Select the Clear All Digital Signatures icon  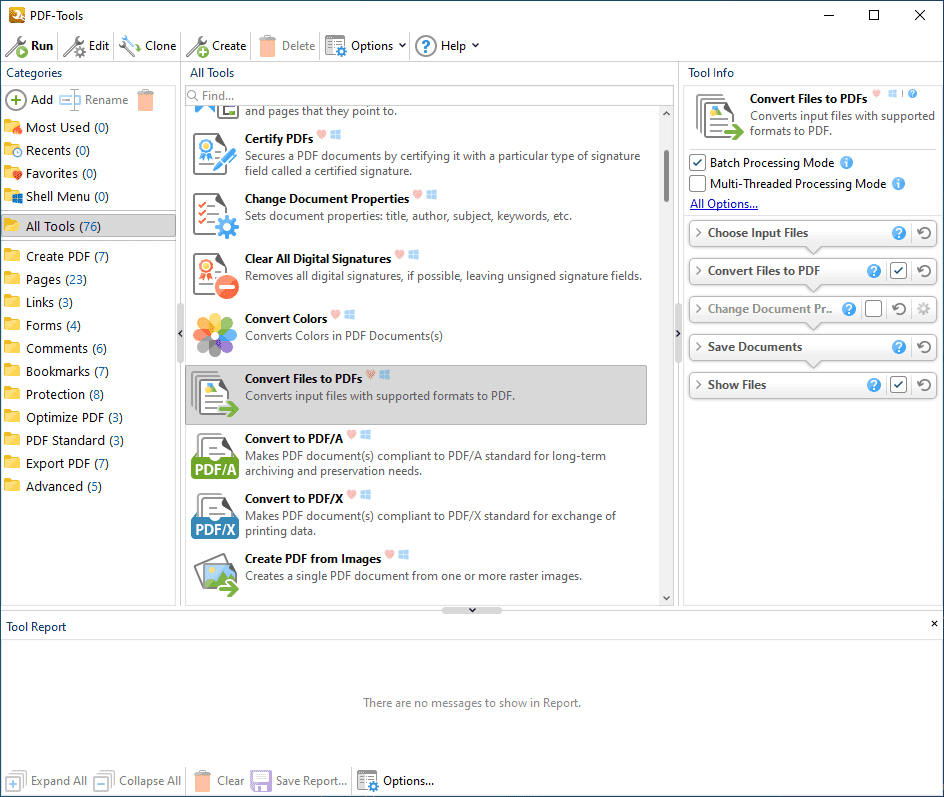pyautogui.click(x=216, y=275)
